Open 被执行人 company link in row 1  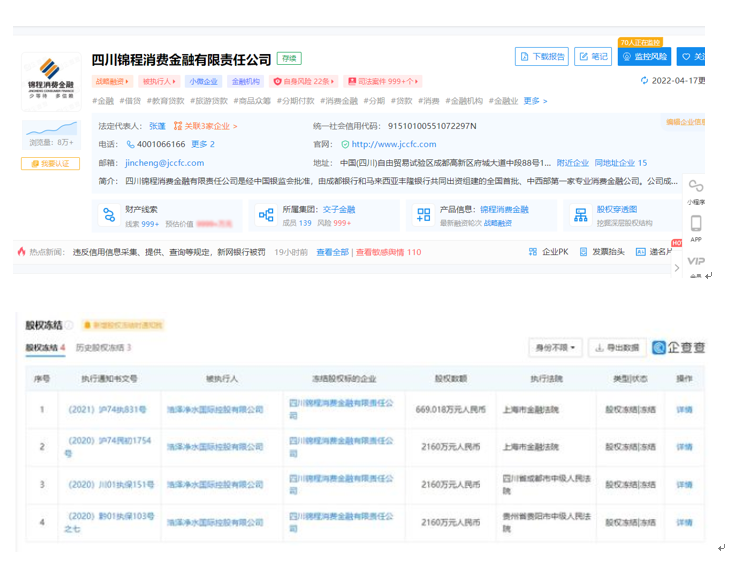tap(215, 410)
